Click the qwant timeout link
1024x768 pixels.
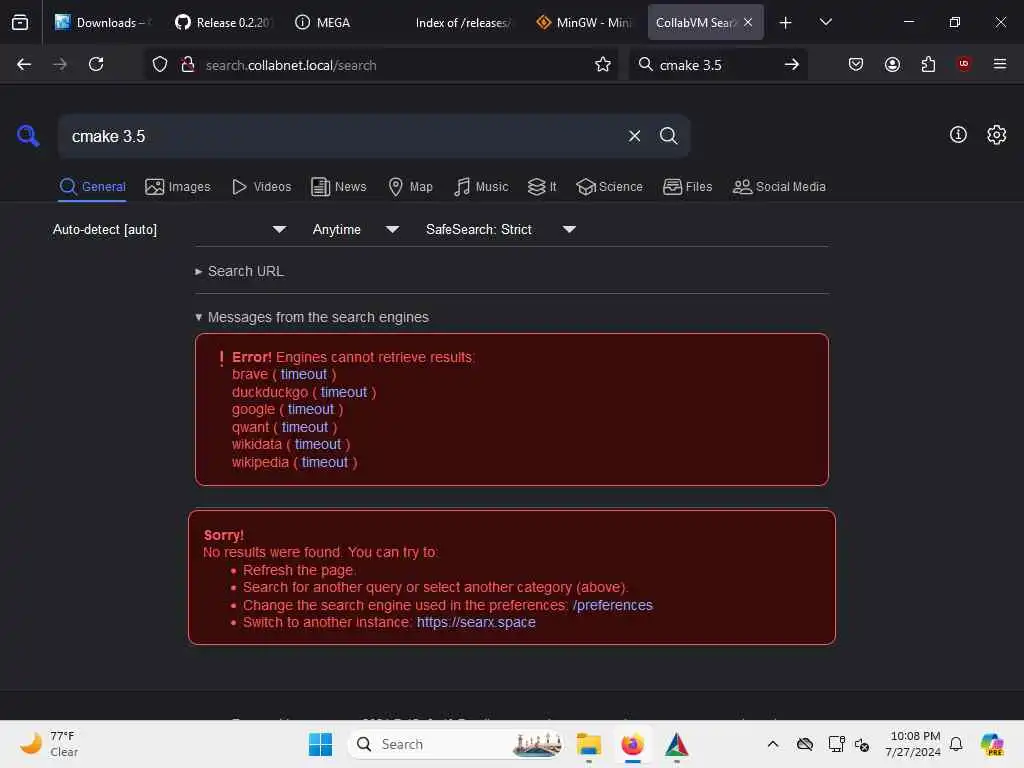[305, 427]
